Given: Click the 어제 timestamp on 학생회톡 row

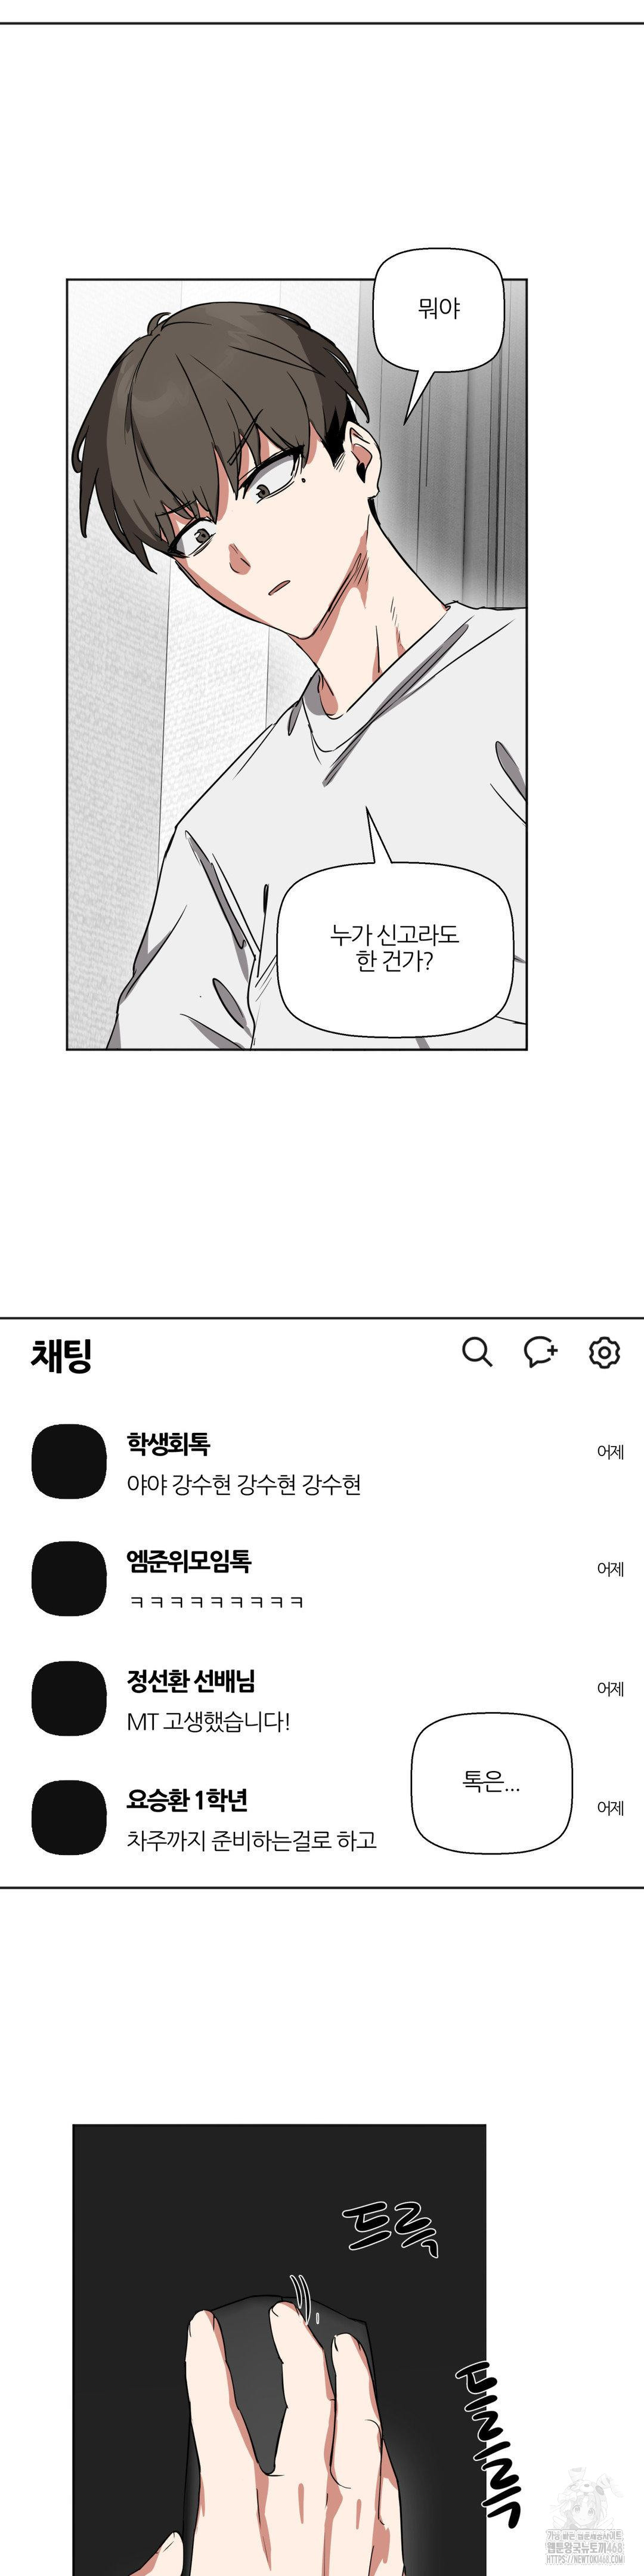Looking at the screenshot, I should tap(610, 1451).
